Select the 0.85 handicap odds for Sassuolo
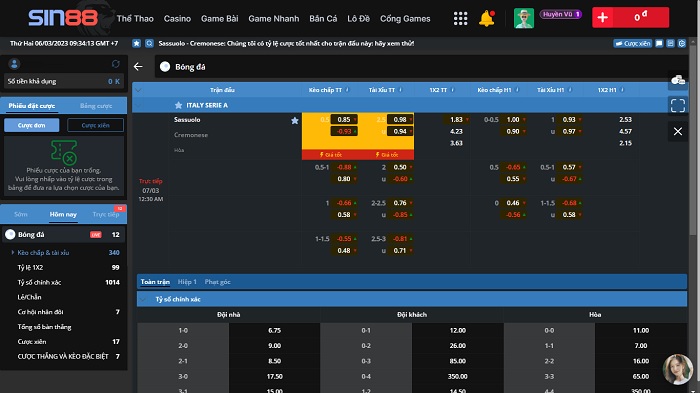This screenshot has height=393, width=700. point(344,120)
